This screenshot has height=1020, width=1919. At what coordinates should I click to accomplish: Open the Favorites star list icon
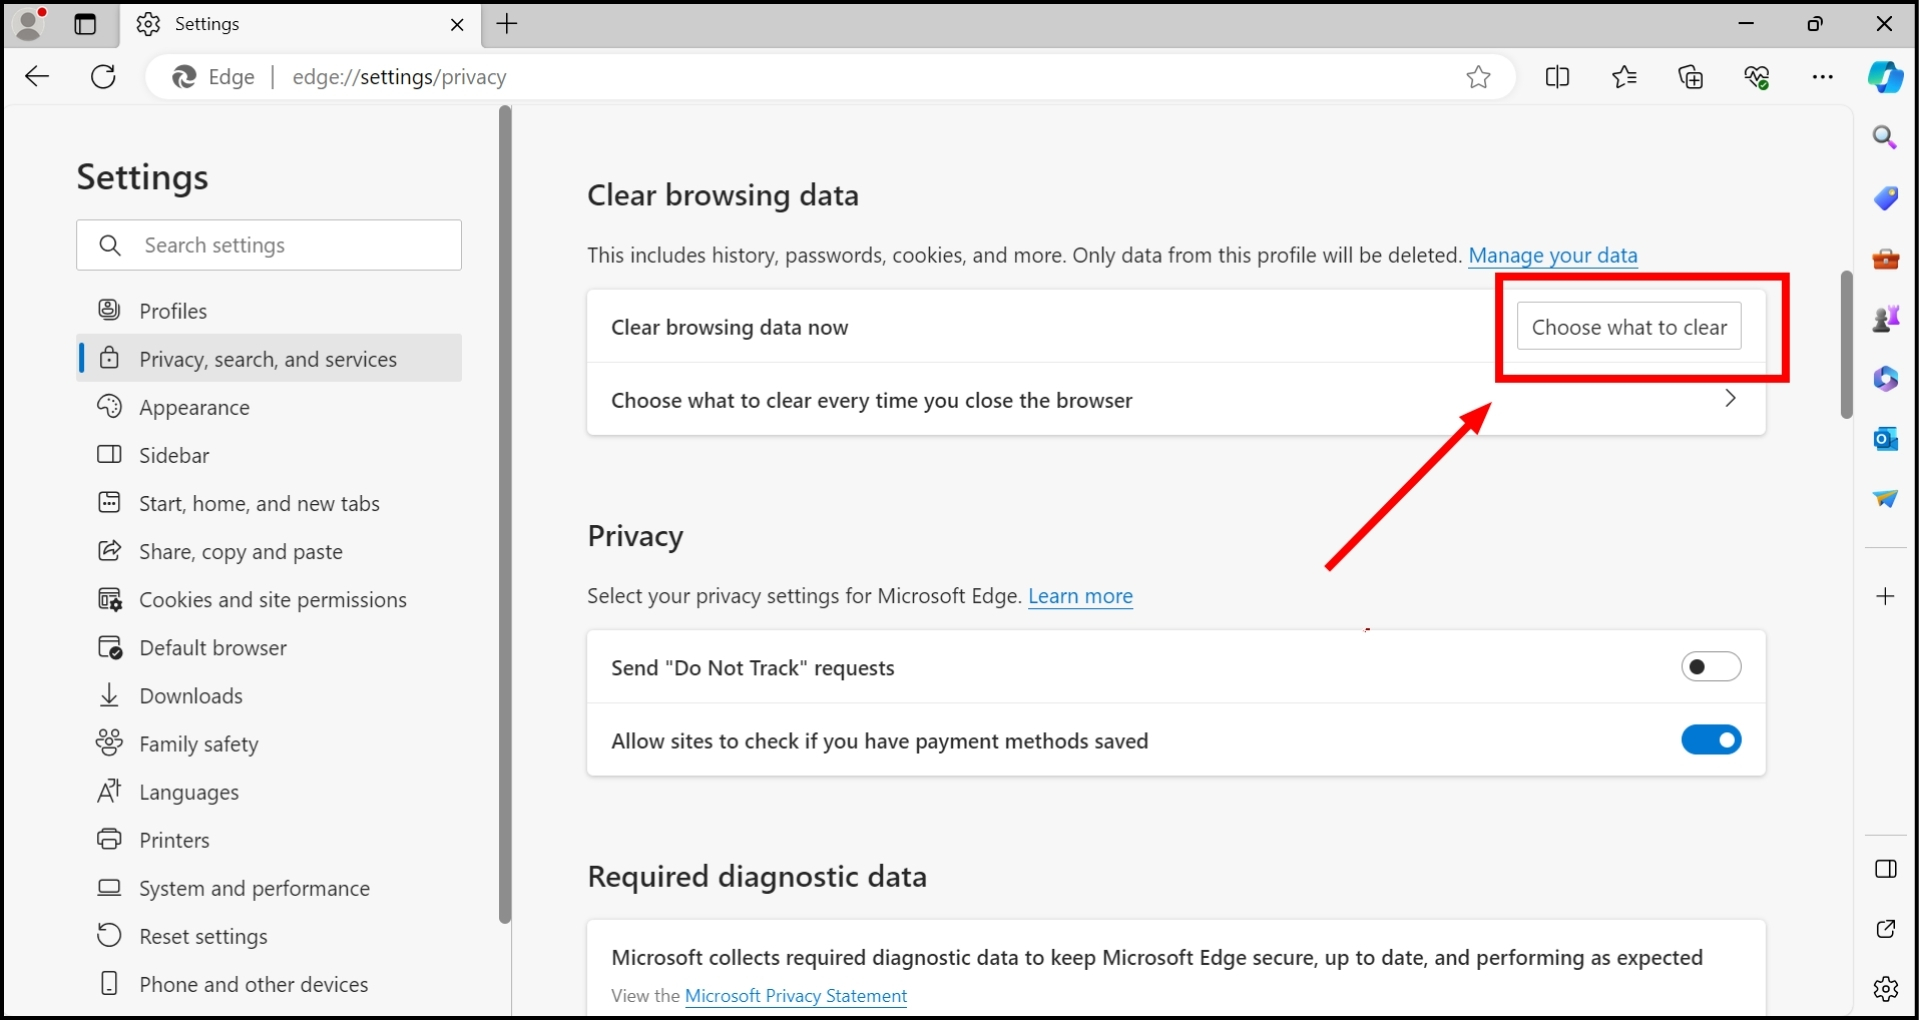1624,77
